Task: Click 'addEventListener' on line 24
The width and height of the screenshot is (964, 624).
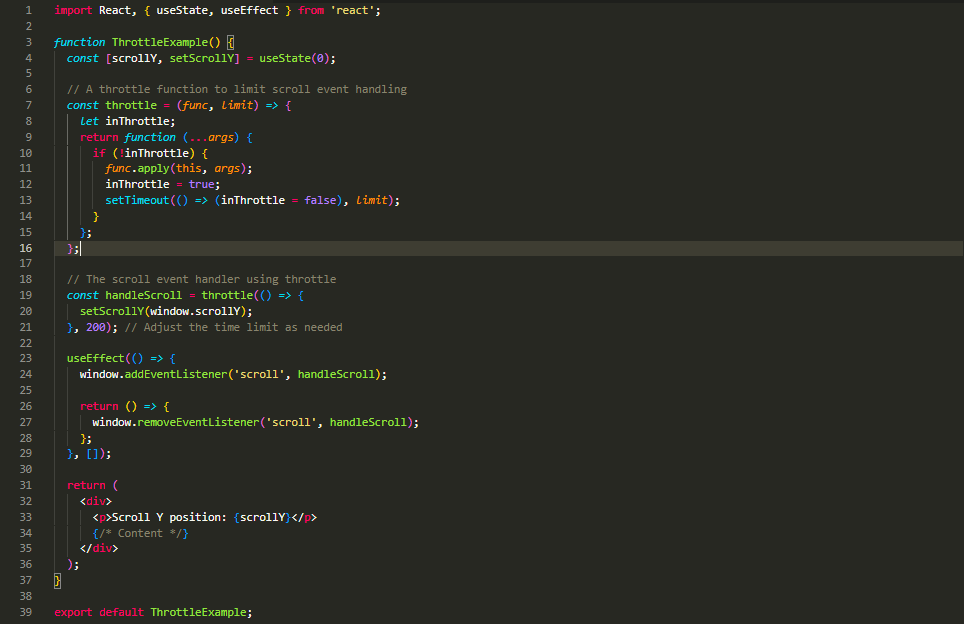Action: (176, 374)
